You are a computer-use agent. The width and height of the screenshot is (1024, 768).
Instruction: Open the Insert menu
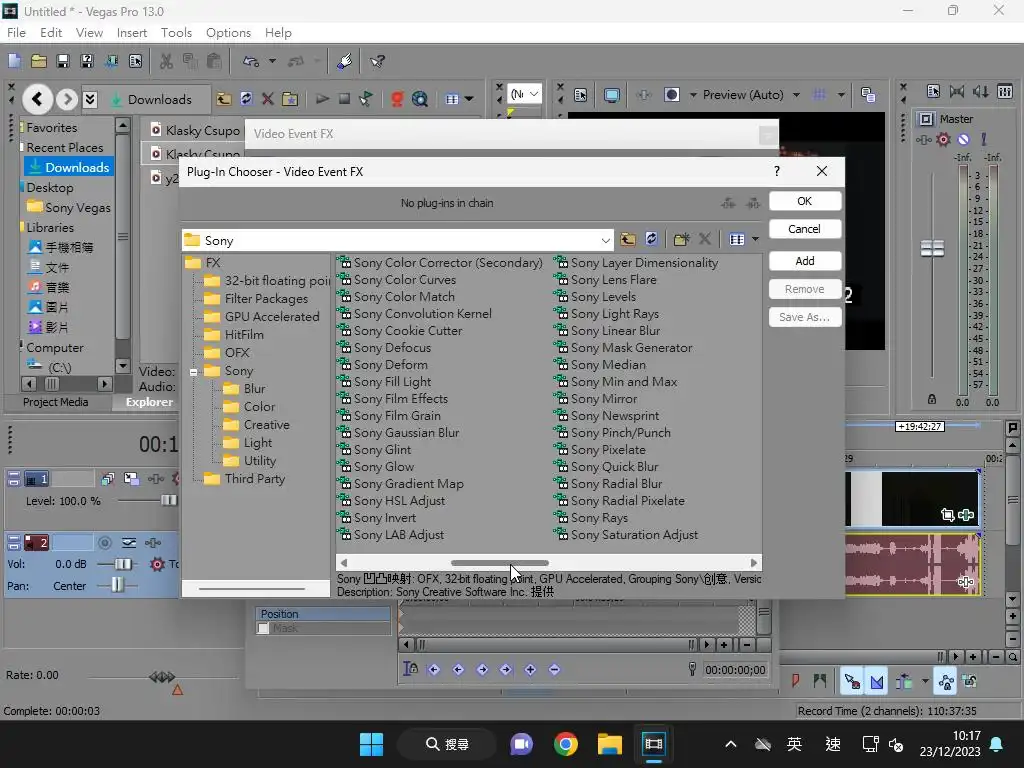coord(132,33)
